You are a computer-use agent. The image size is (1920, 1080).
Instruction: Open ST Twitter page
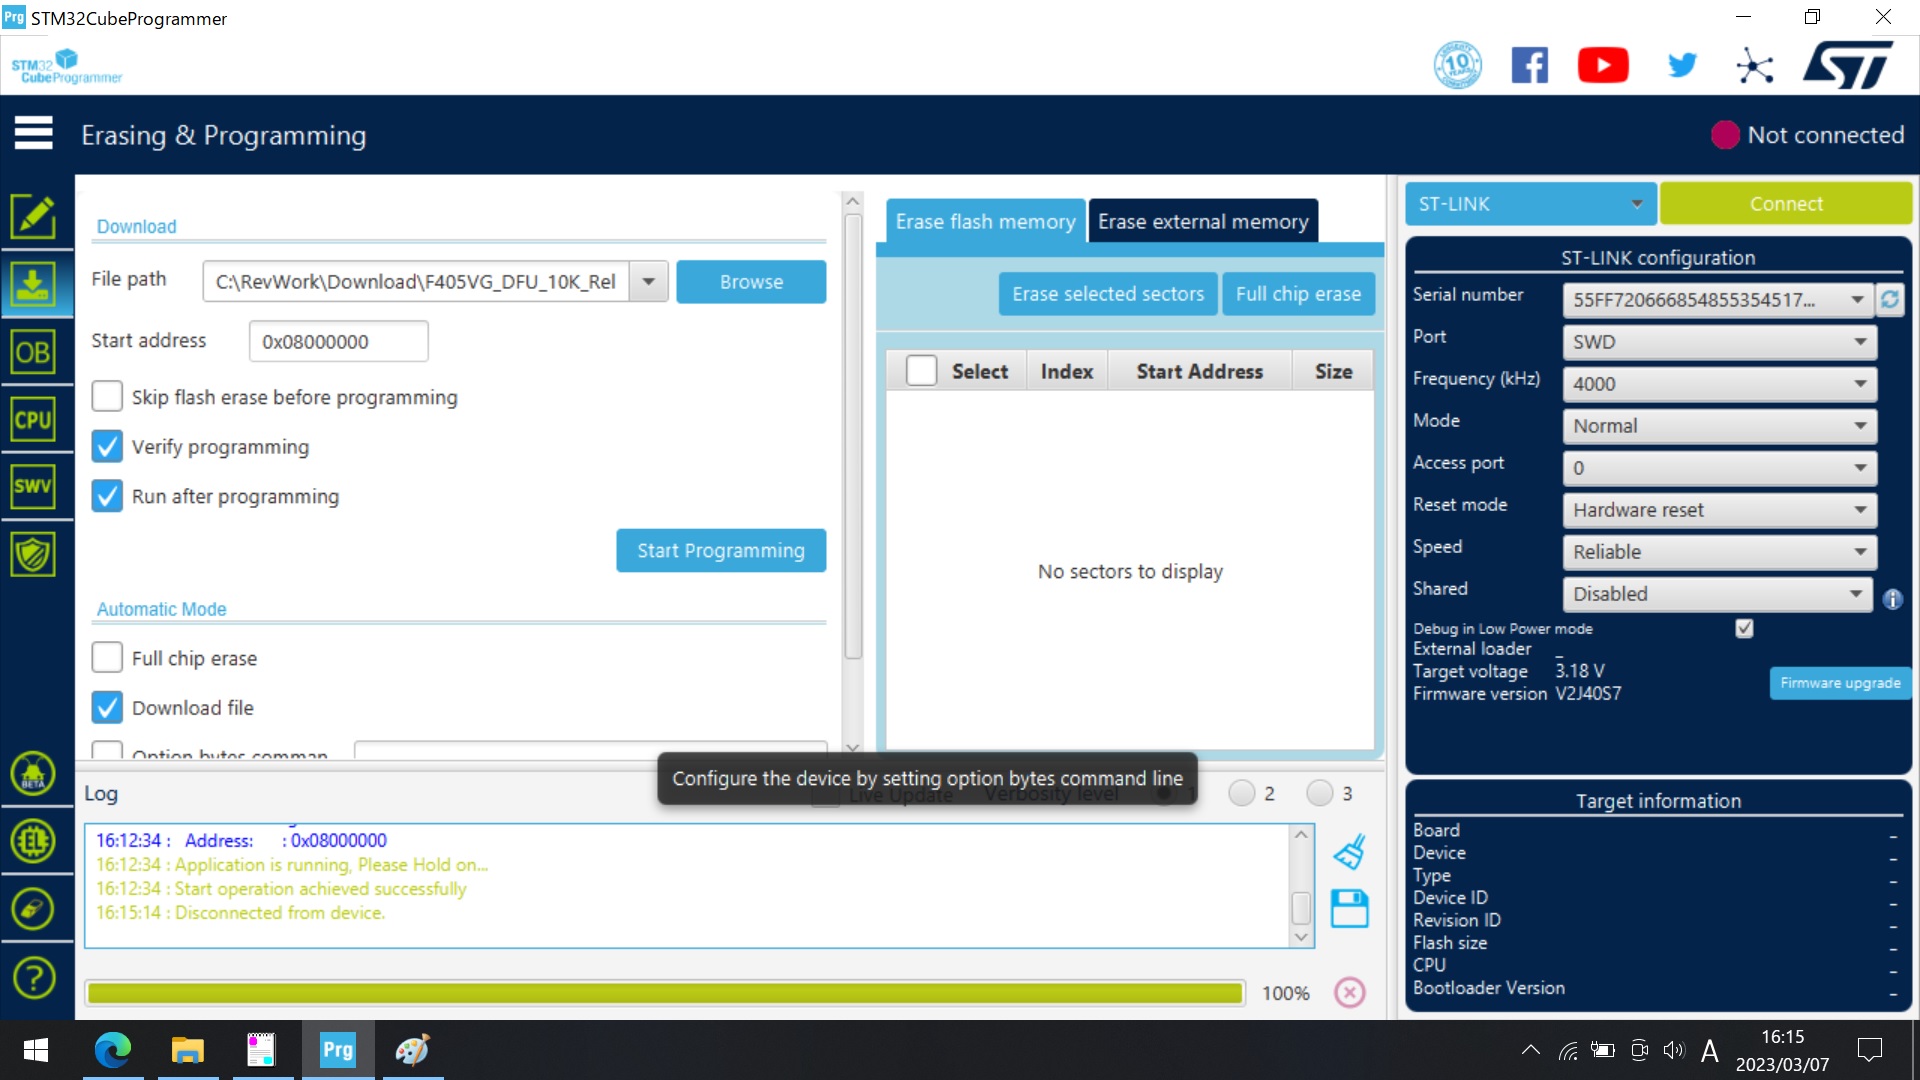coord(1682,66)
